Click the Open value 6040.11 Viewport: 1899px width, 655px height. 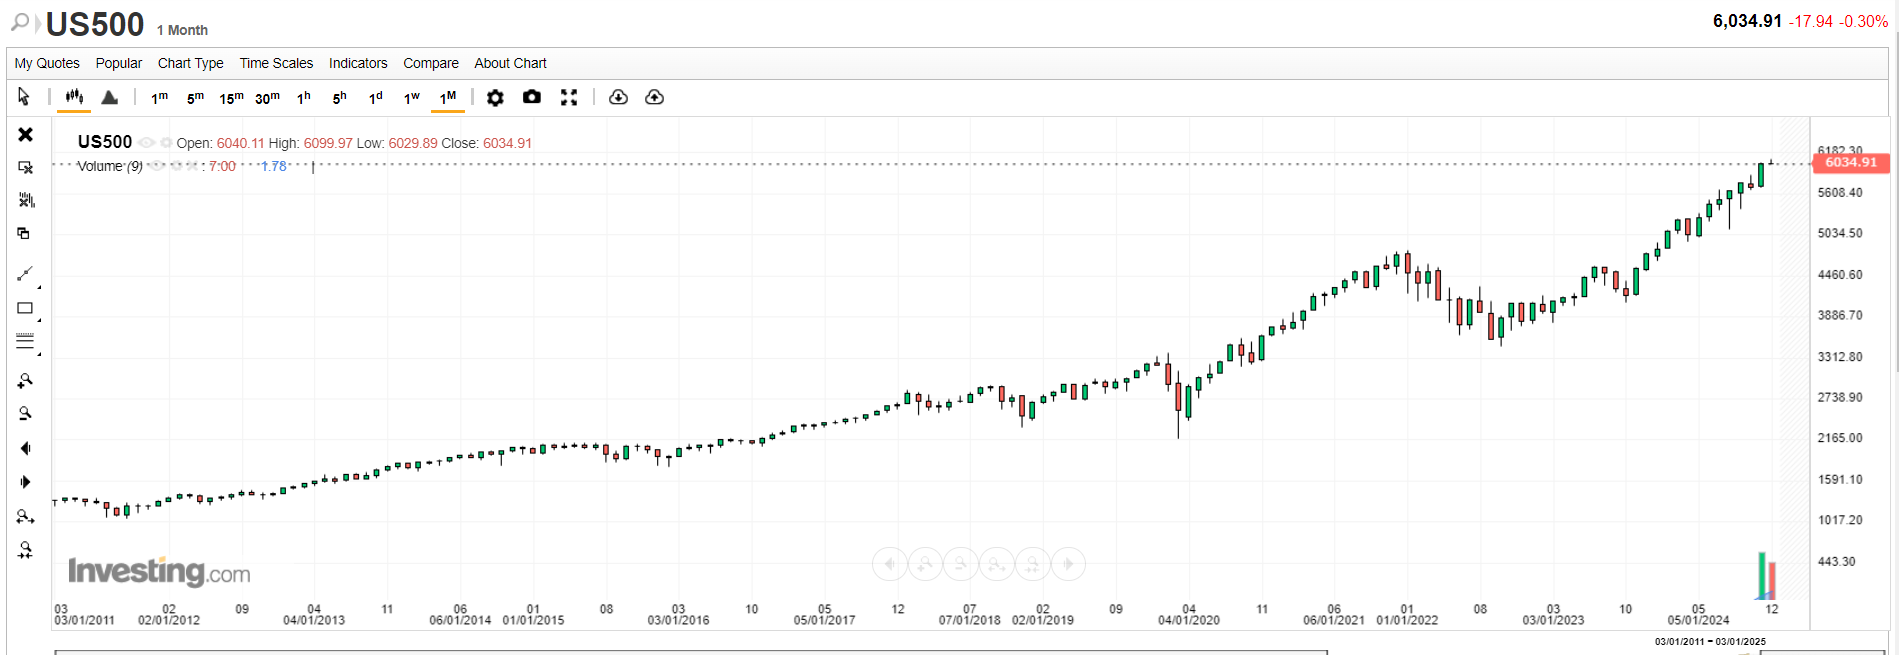[240, 143]
